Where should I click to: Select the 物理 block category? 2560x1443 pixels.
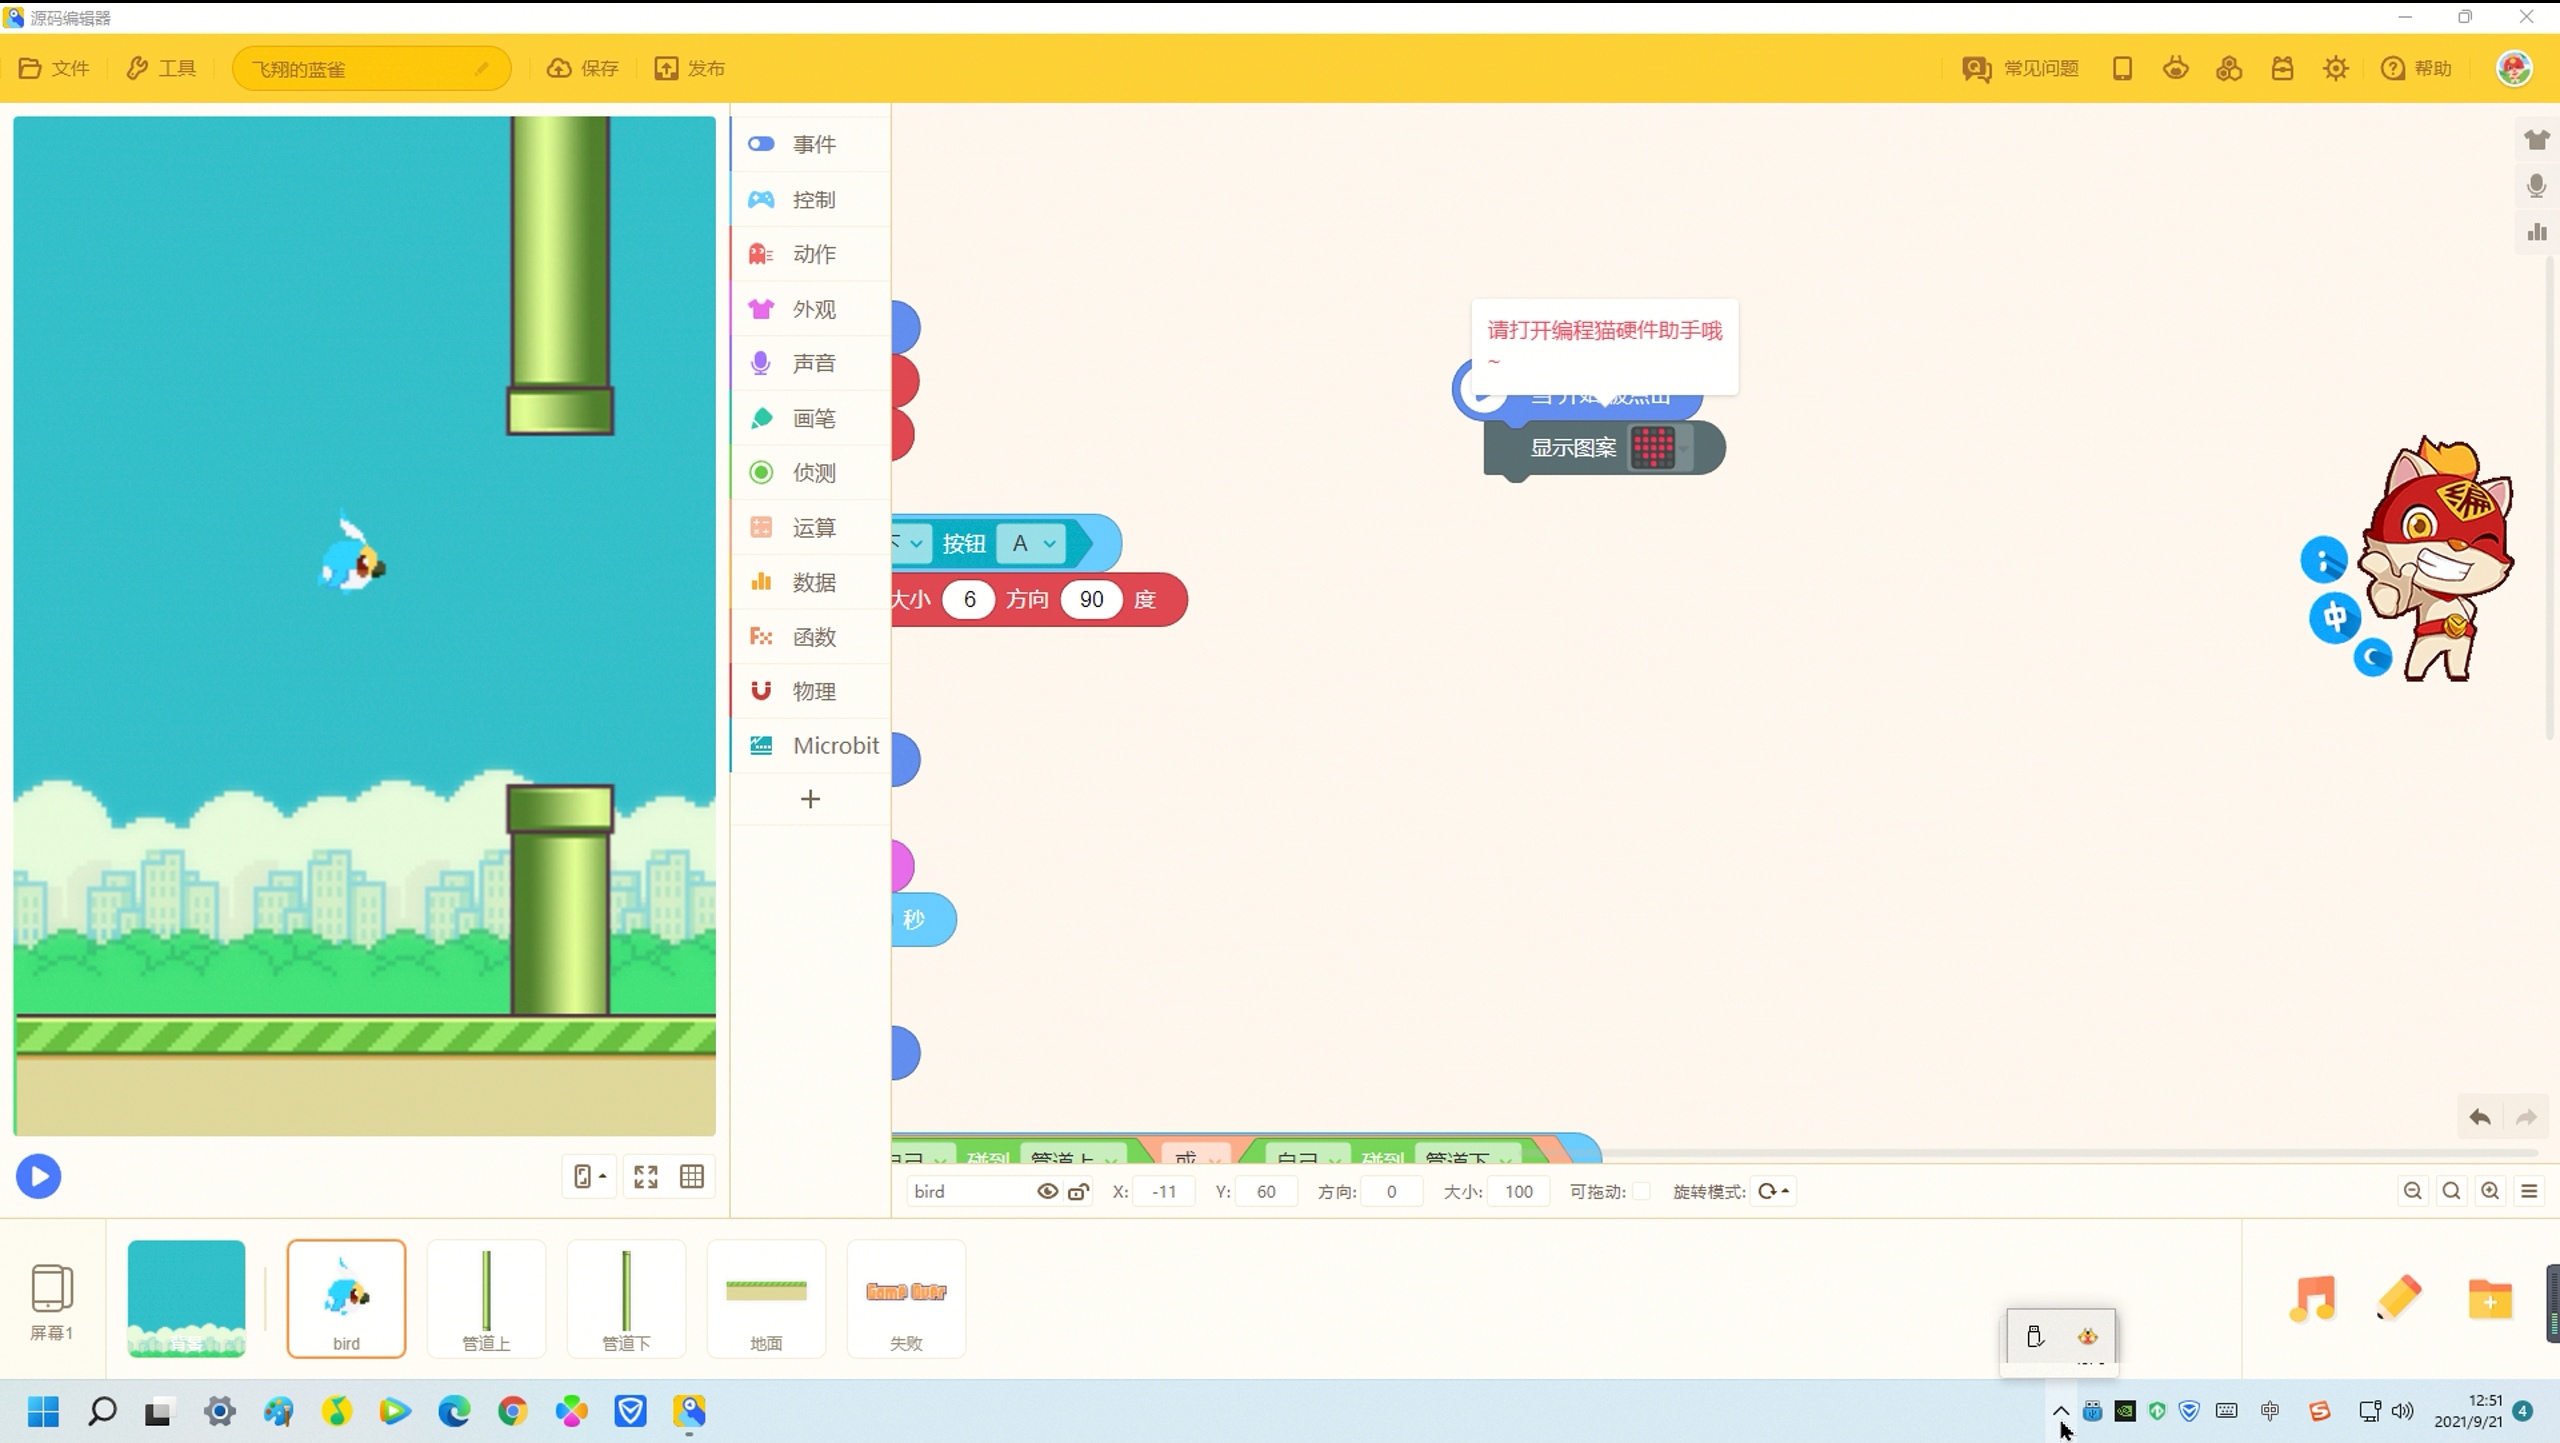(811, 691)
